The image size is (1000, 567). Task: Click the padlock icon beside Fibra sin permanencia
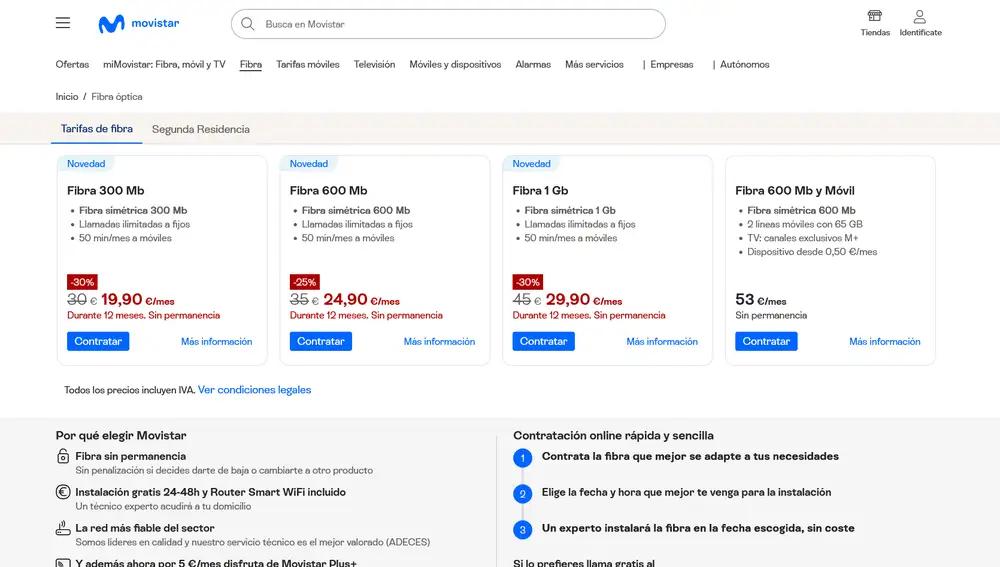62,456
